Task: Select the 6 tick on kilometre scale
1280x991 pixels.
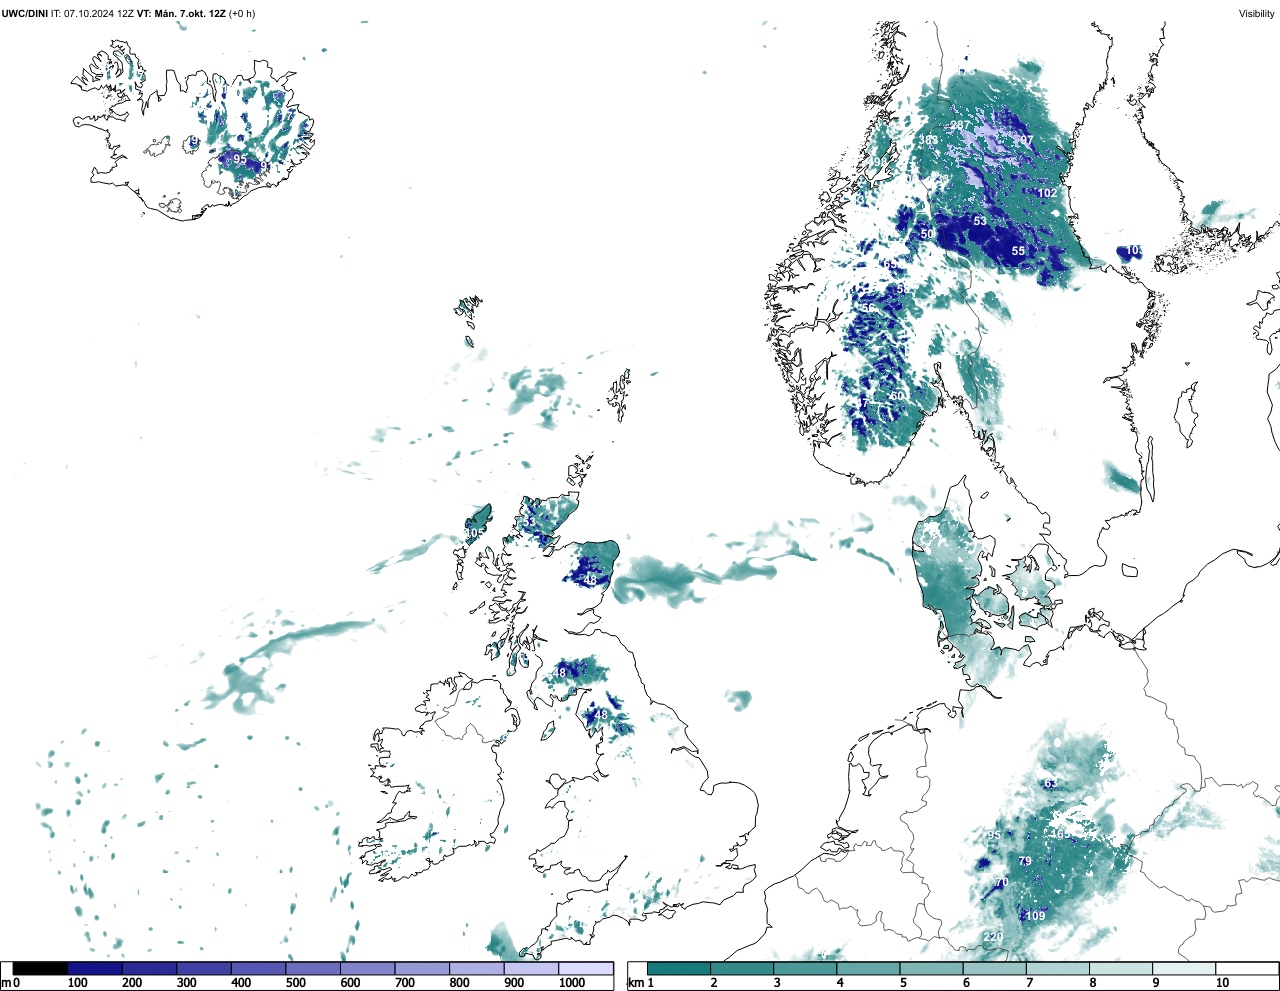Action: tap(966, 983)
